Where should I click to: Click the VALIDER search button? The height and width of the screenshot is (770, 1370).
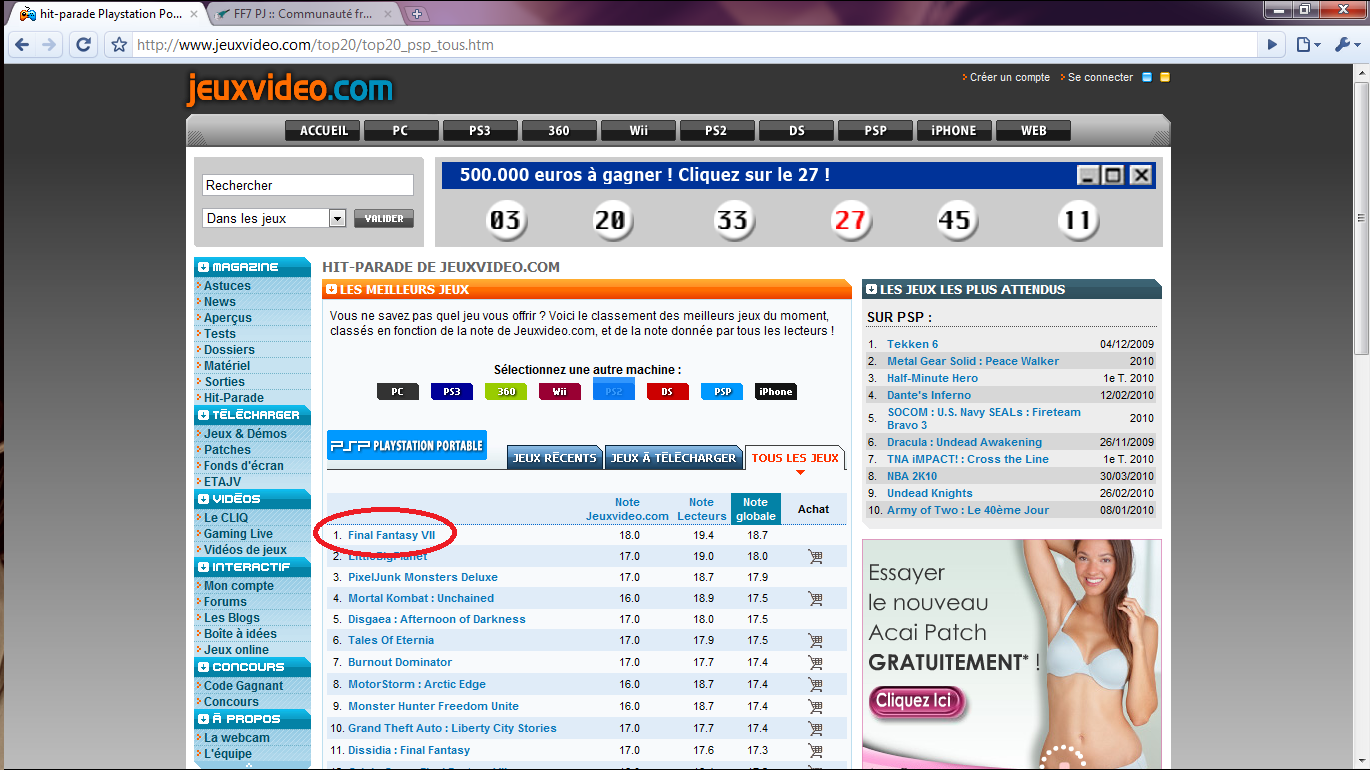(x=384, y=219)
